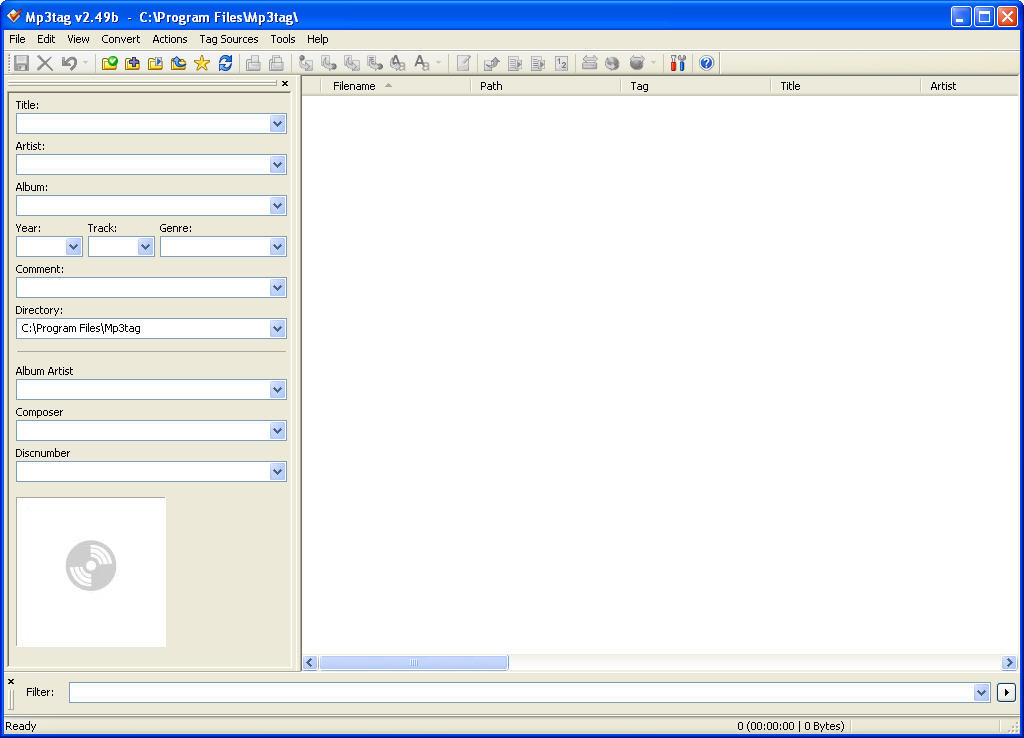The width and height of the screenshot is (1024, 738).
Task: Save the tag with the Save icon
Action: coord(21,62)
